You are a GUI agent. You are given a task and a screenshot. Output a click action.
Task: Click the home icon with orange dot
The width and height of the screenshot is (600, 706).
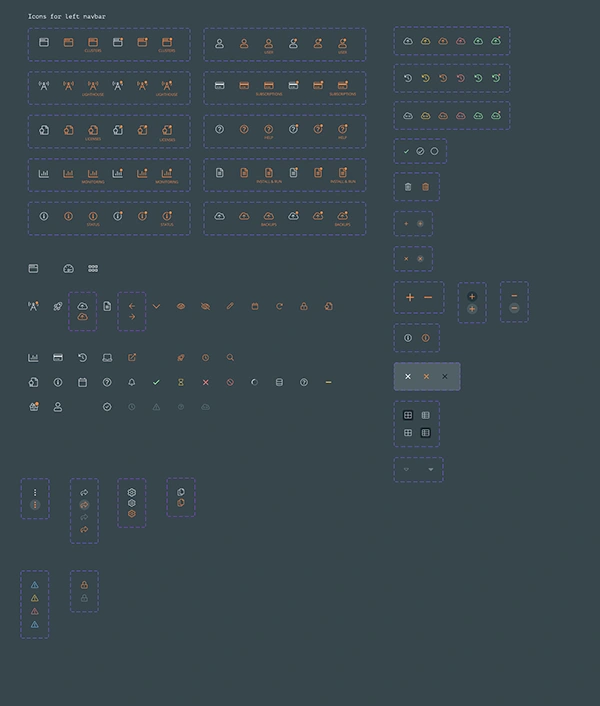click(34, 407)
